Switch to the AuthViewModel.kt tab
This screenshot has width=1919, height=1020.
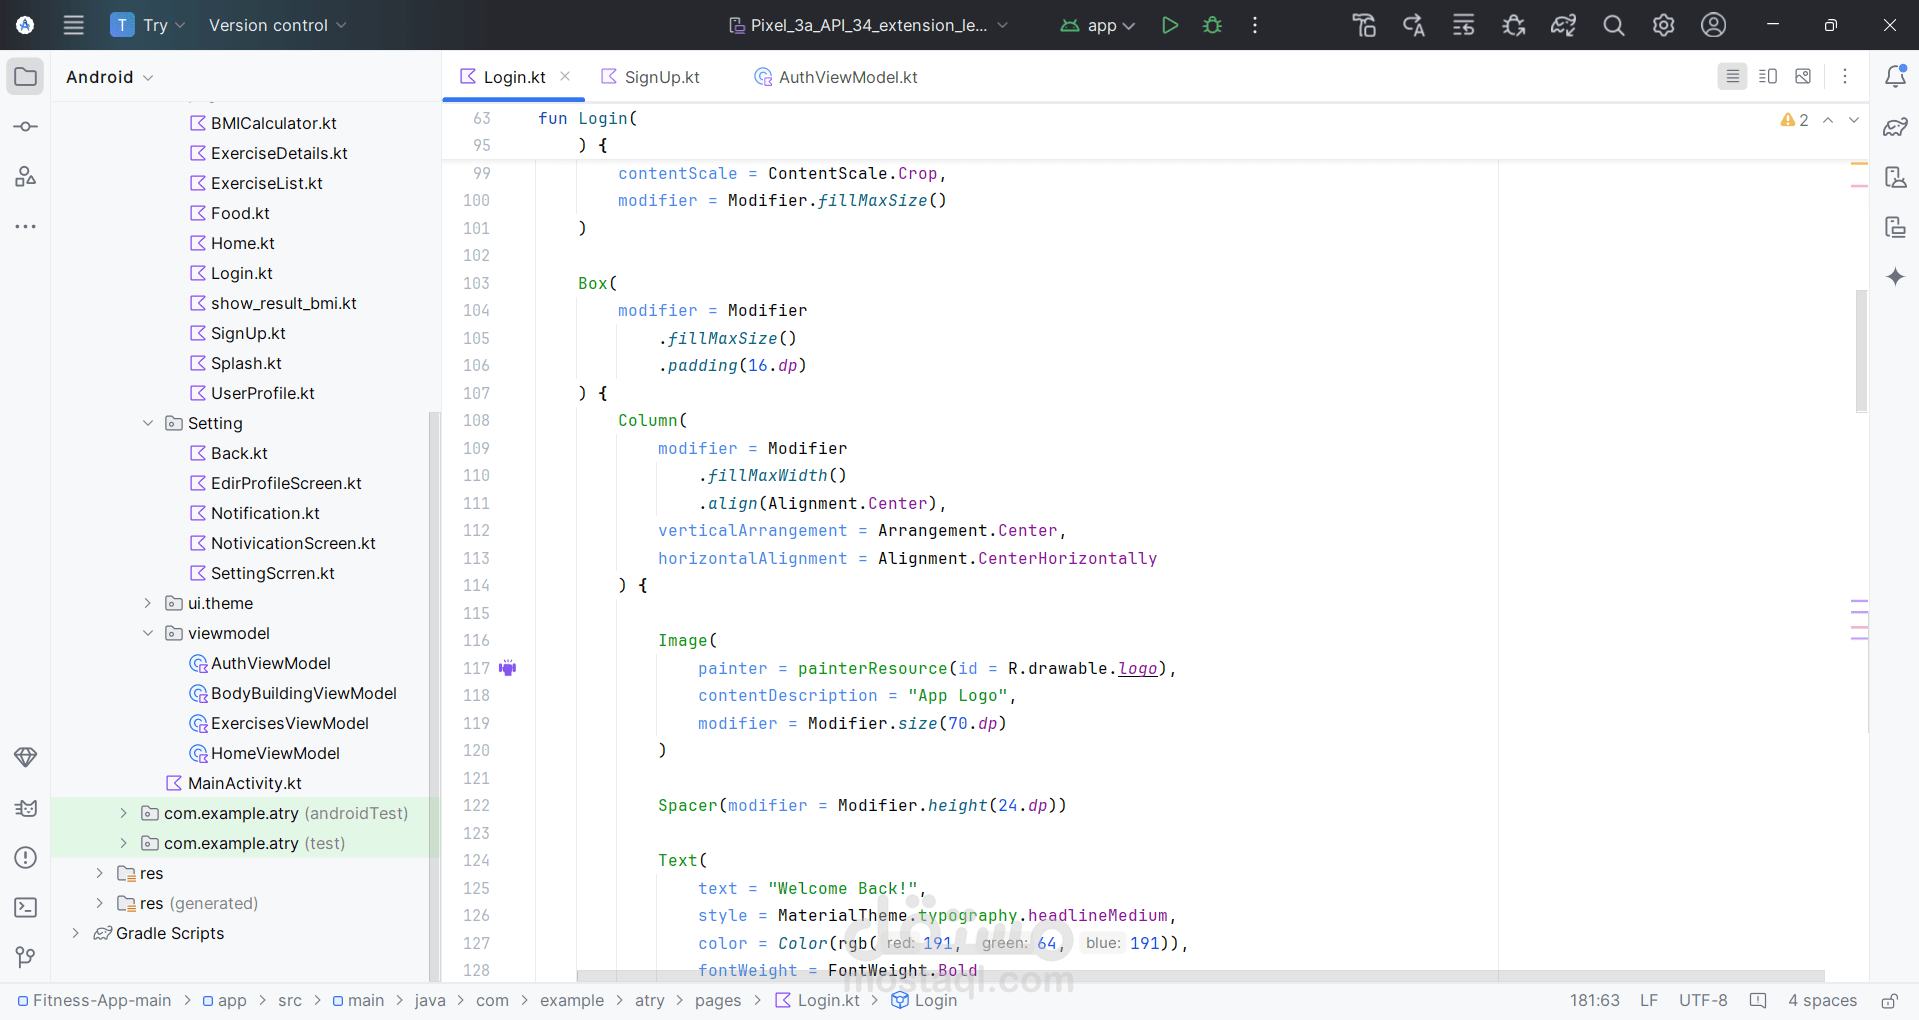(x=836, y=77)
